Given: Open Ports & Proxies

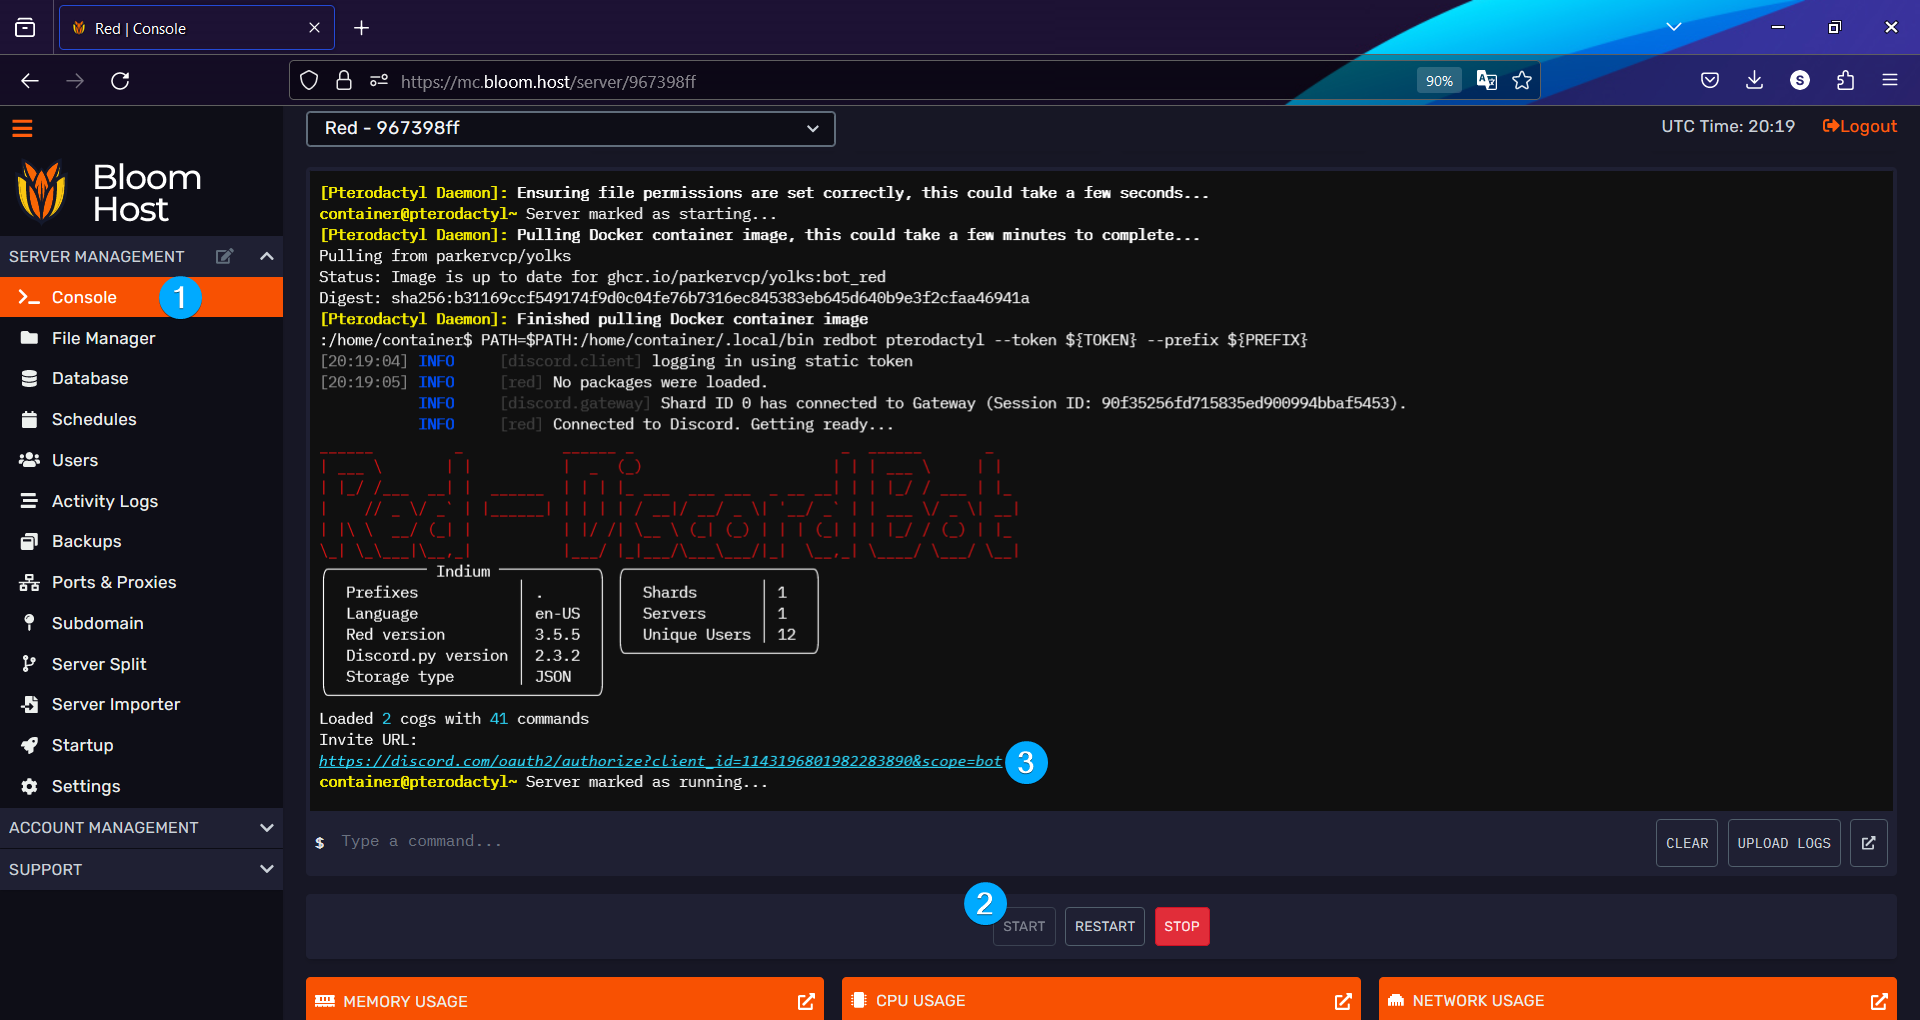Looking at the screenshot, I should 141,582.
